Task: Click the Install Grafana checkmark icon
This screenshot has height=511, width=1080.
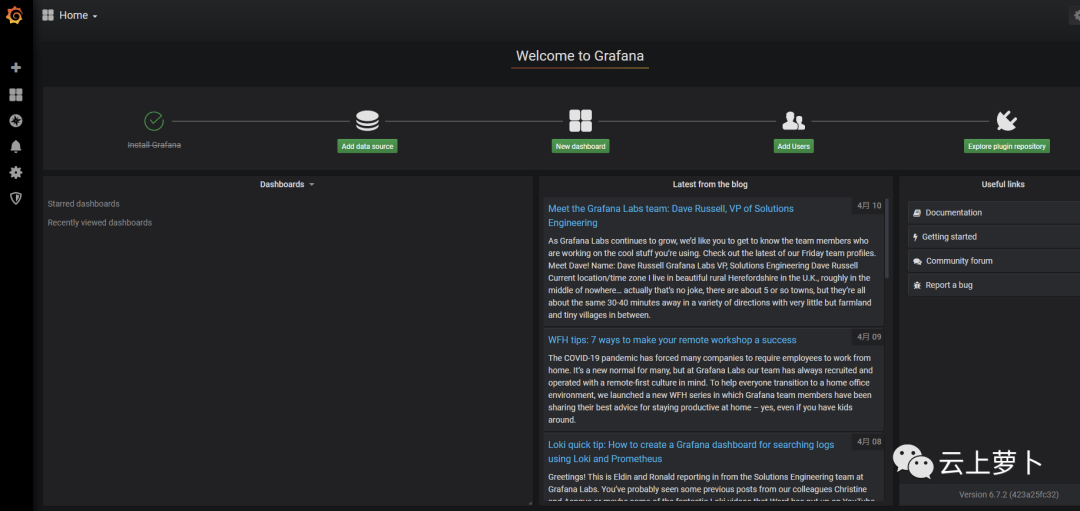Action: coord(154,121)
